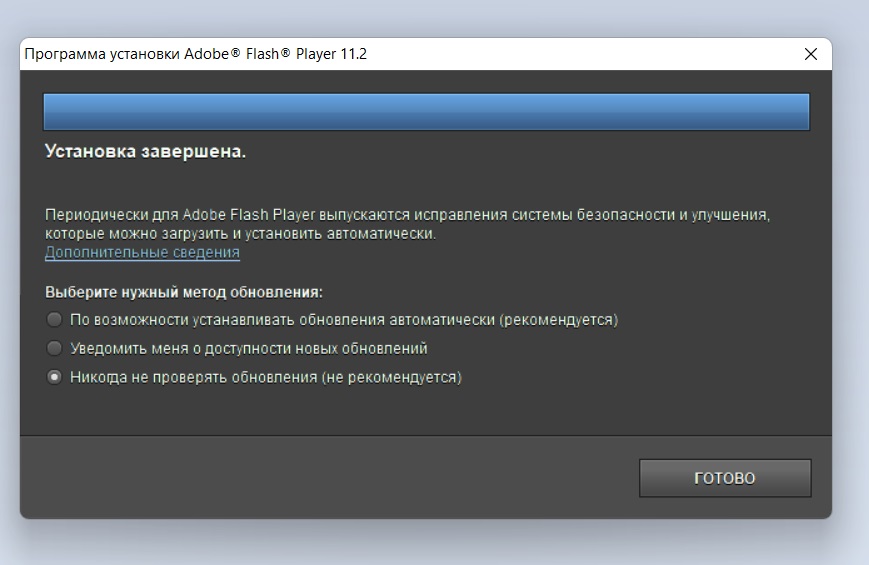The width and height of the screenshot is (869, 565).
Task: Click 'Adobe® Flash® Player 11.2' in window title
Action: 275,54
